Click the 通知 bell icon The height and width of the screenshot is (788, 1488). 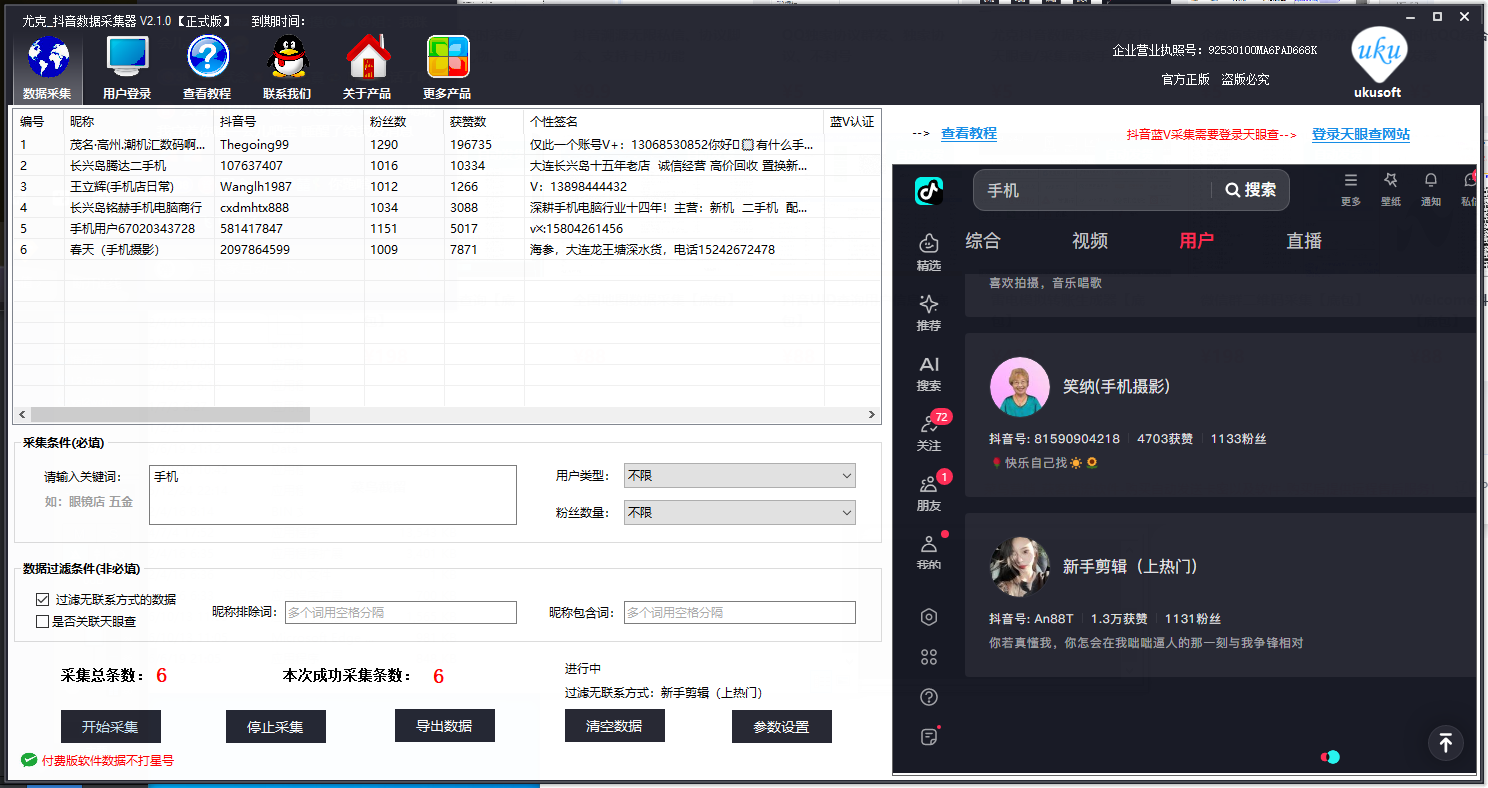tap(1431, 189)
